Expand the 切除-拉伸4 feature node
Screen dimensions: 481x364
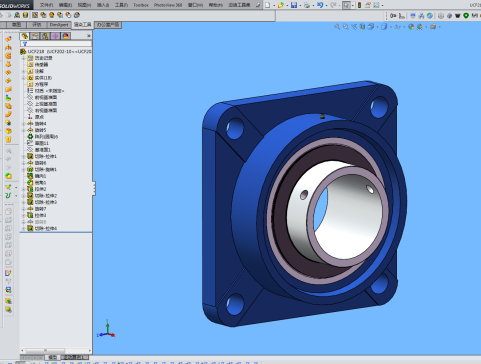[x=23, y=229]
